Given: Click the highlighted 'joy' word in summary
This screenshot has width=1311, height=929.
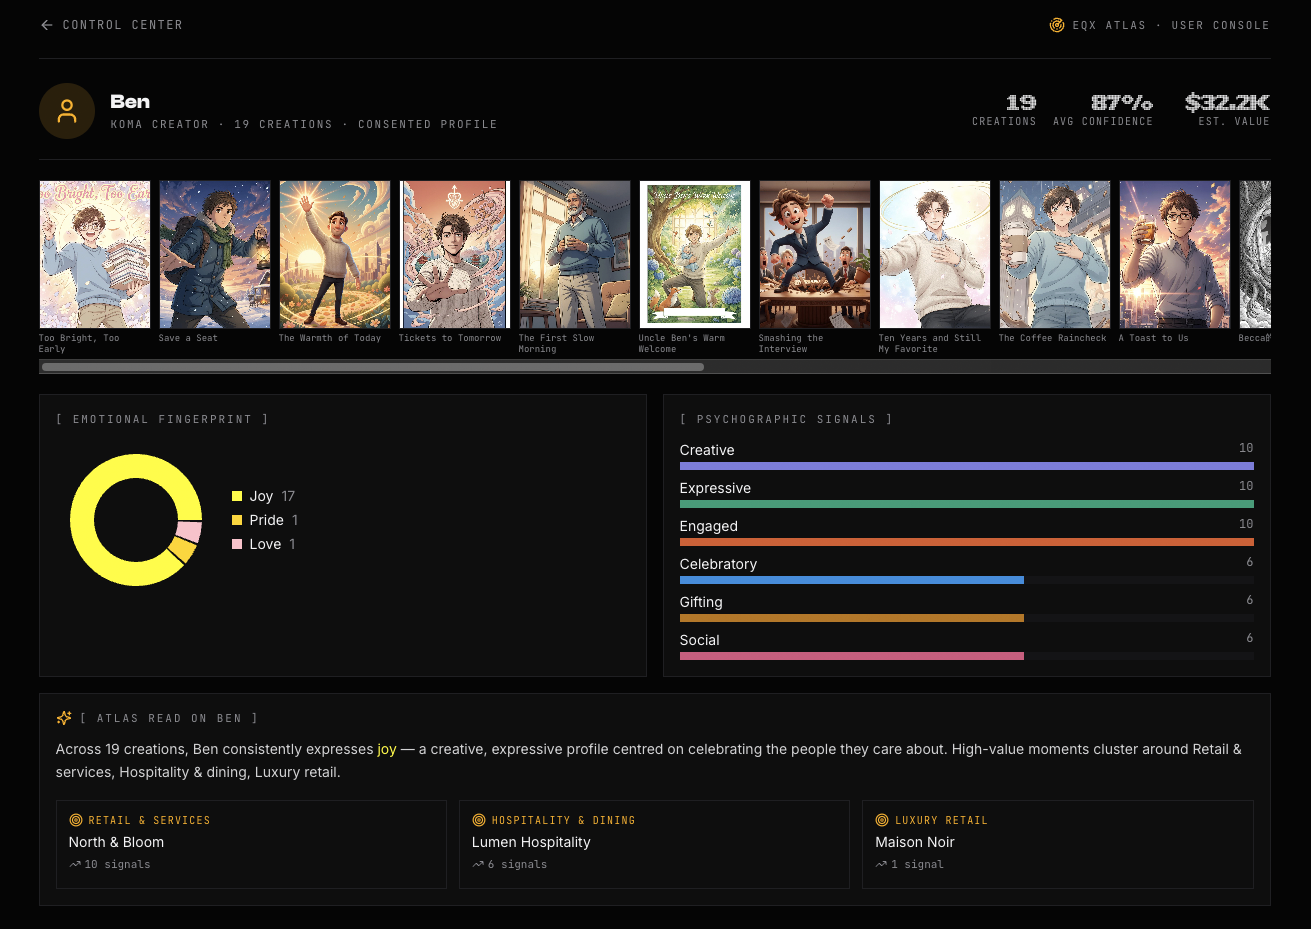Looking at the screenshot, I should point(387,749).
